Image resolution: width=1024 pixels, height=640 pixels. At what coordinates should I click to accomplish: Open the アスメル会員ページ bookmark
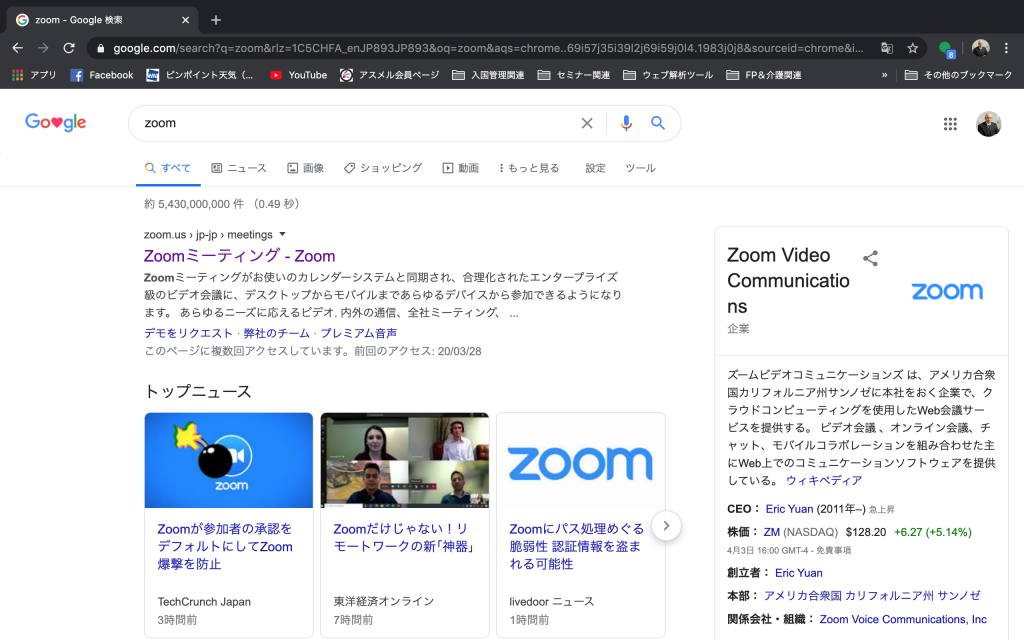click(389, 75)
